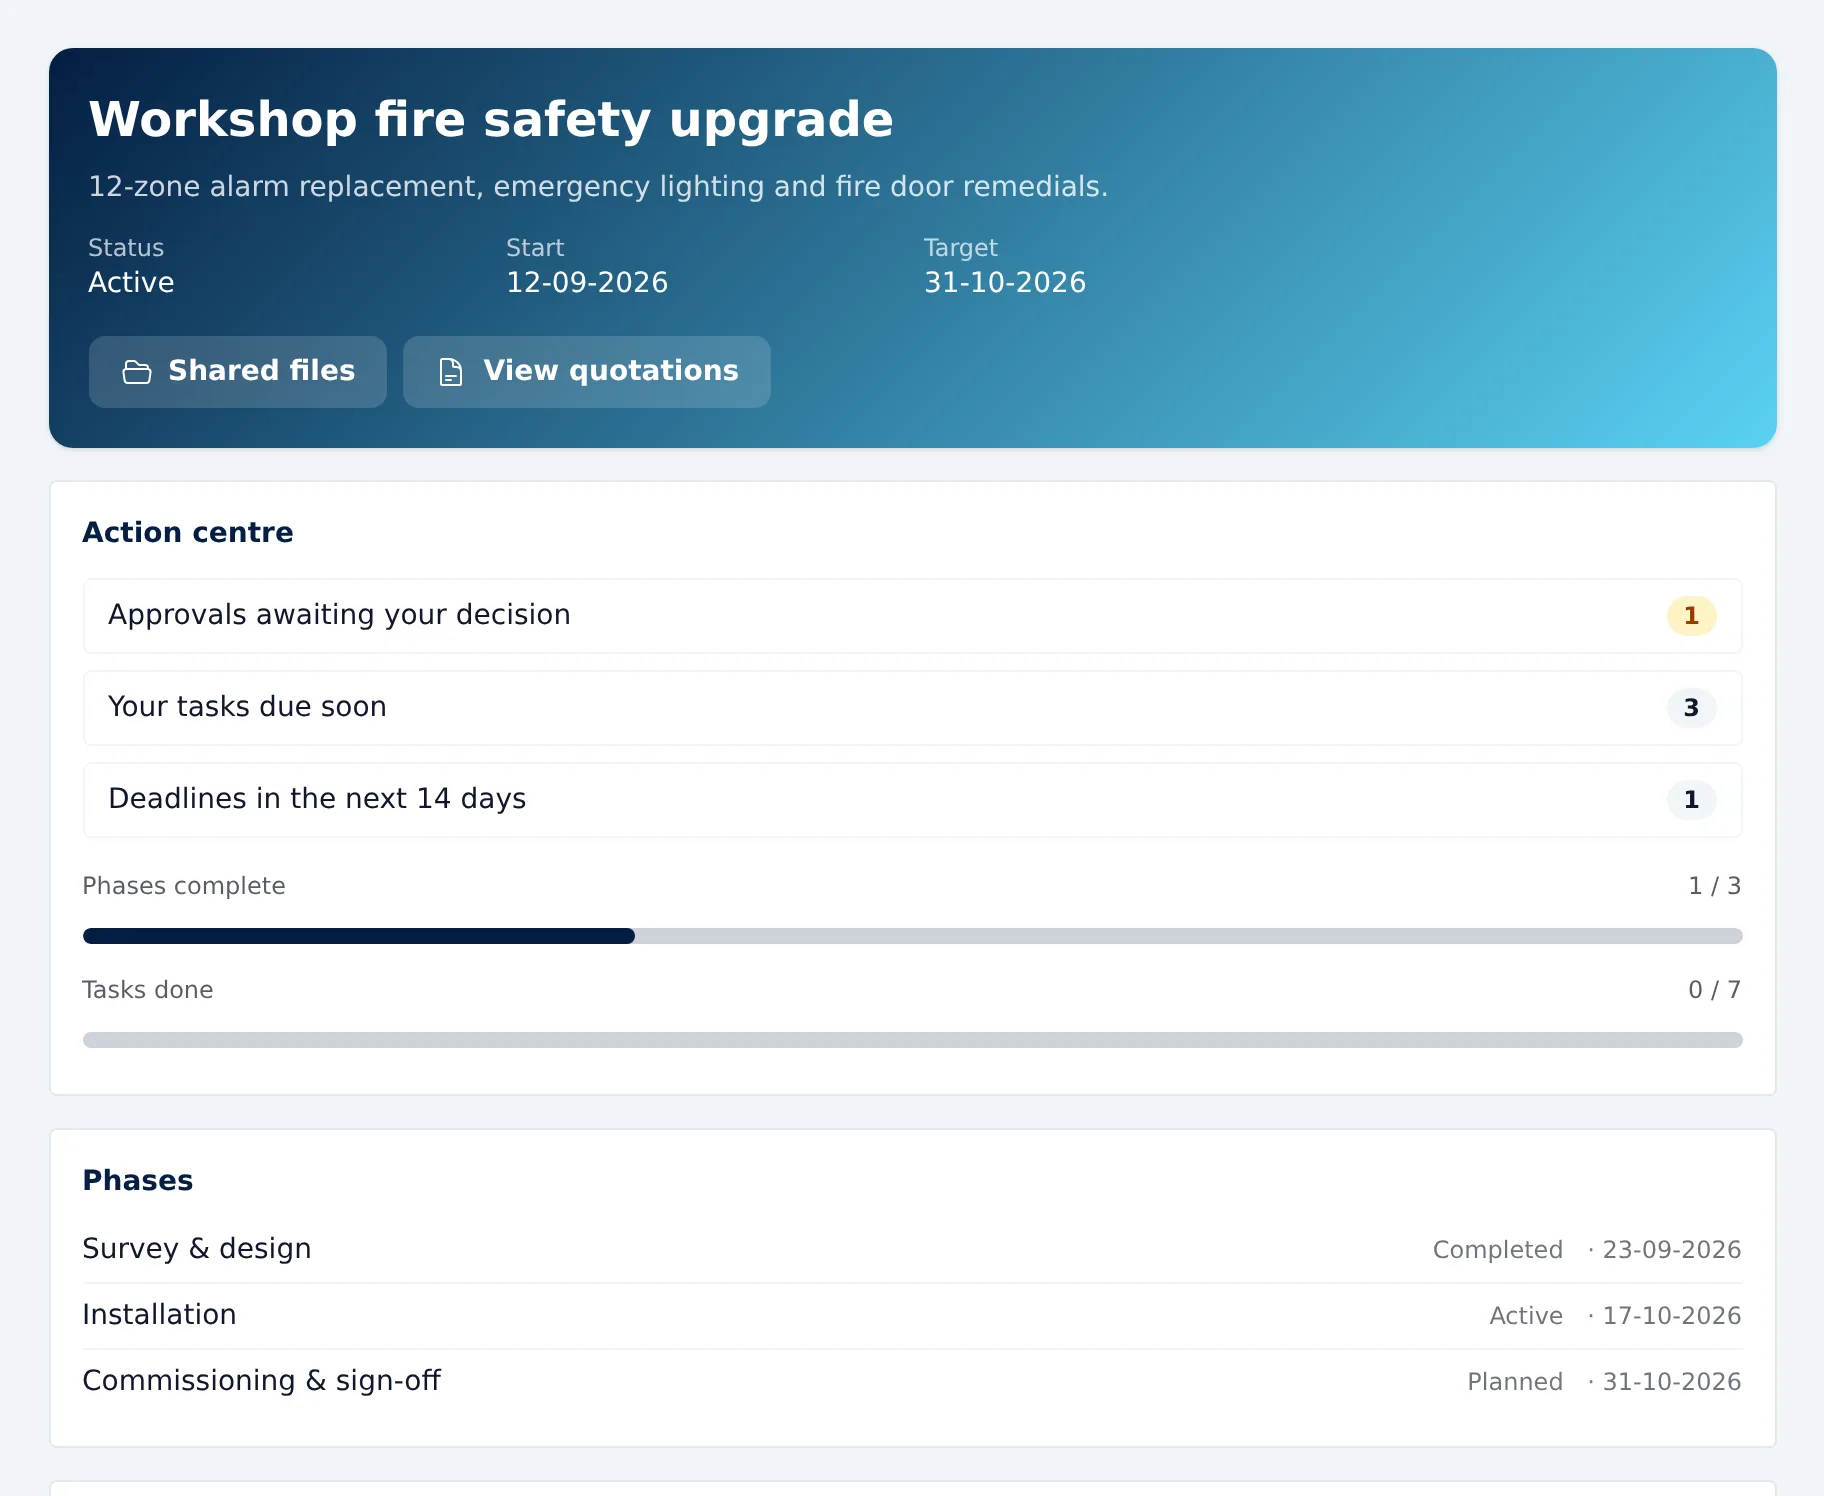The width and height of the screenshot is (1824, 1496).
Task: Open Approvals awaiting your decision row
Action: [x=912, y=616]
